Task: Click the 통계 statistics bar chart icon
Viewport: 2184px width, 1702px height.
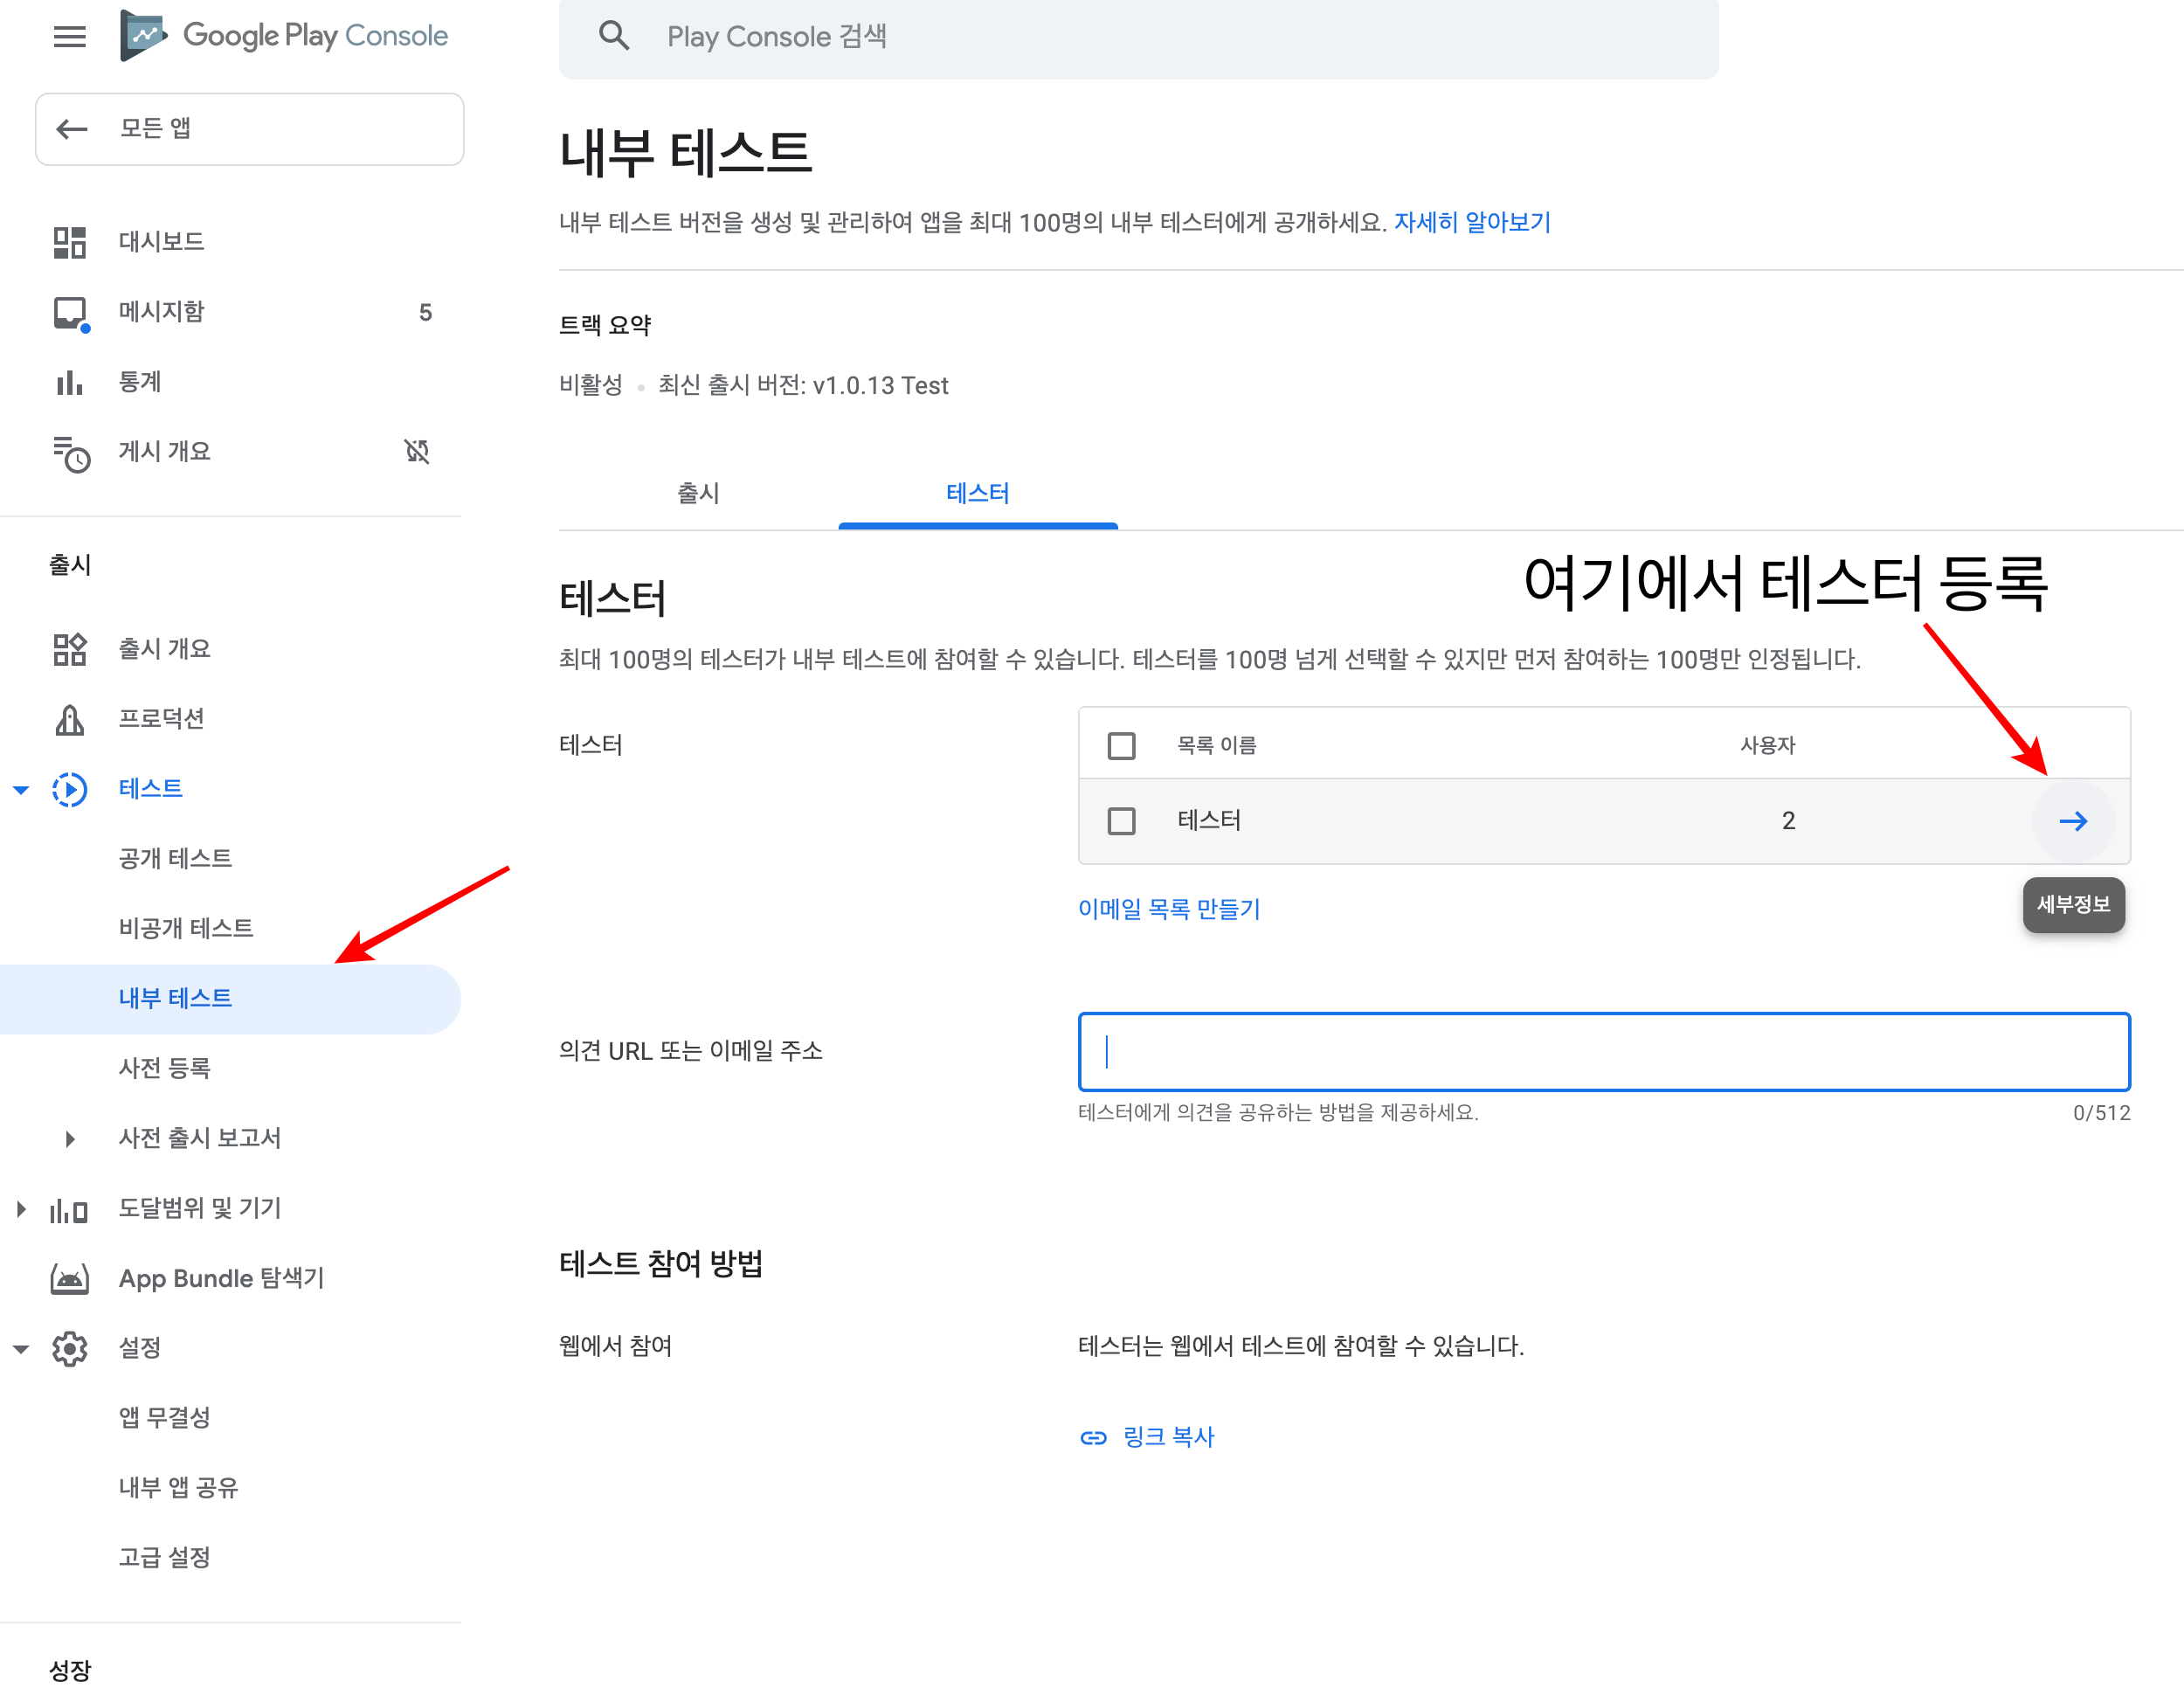Action: 69,382
